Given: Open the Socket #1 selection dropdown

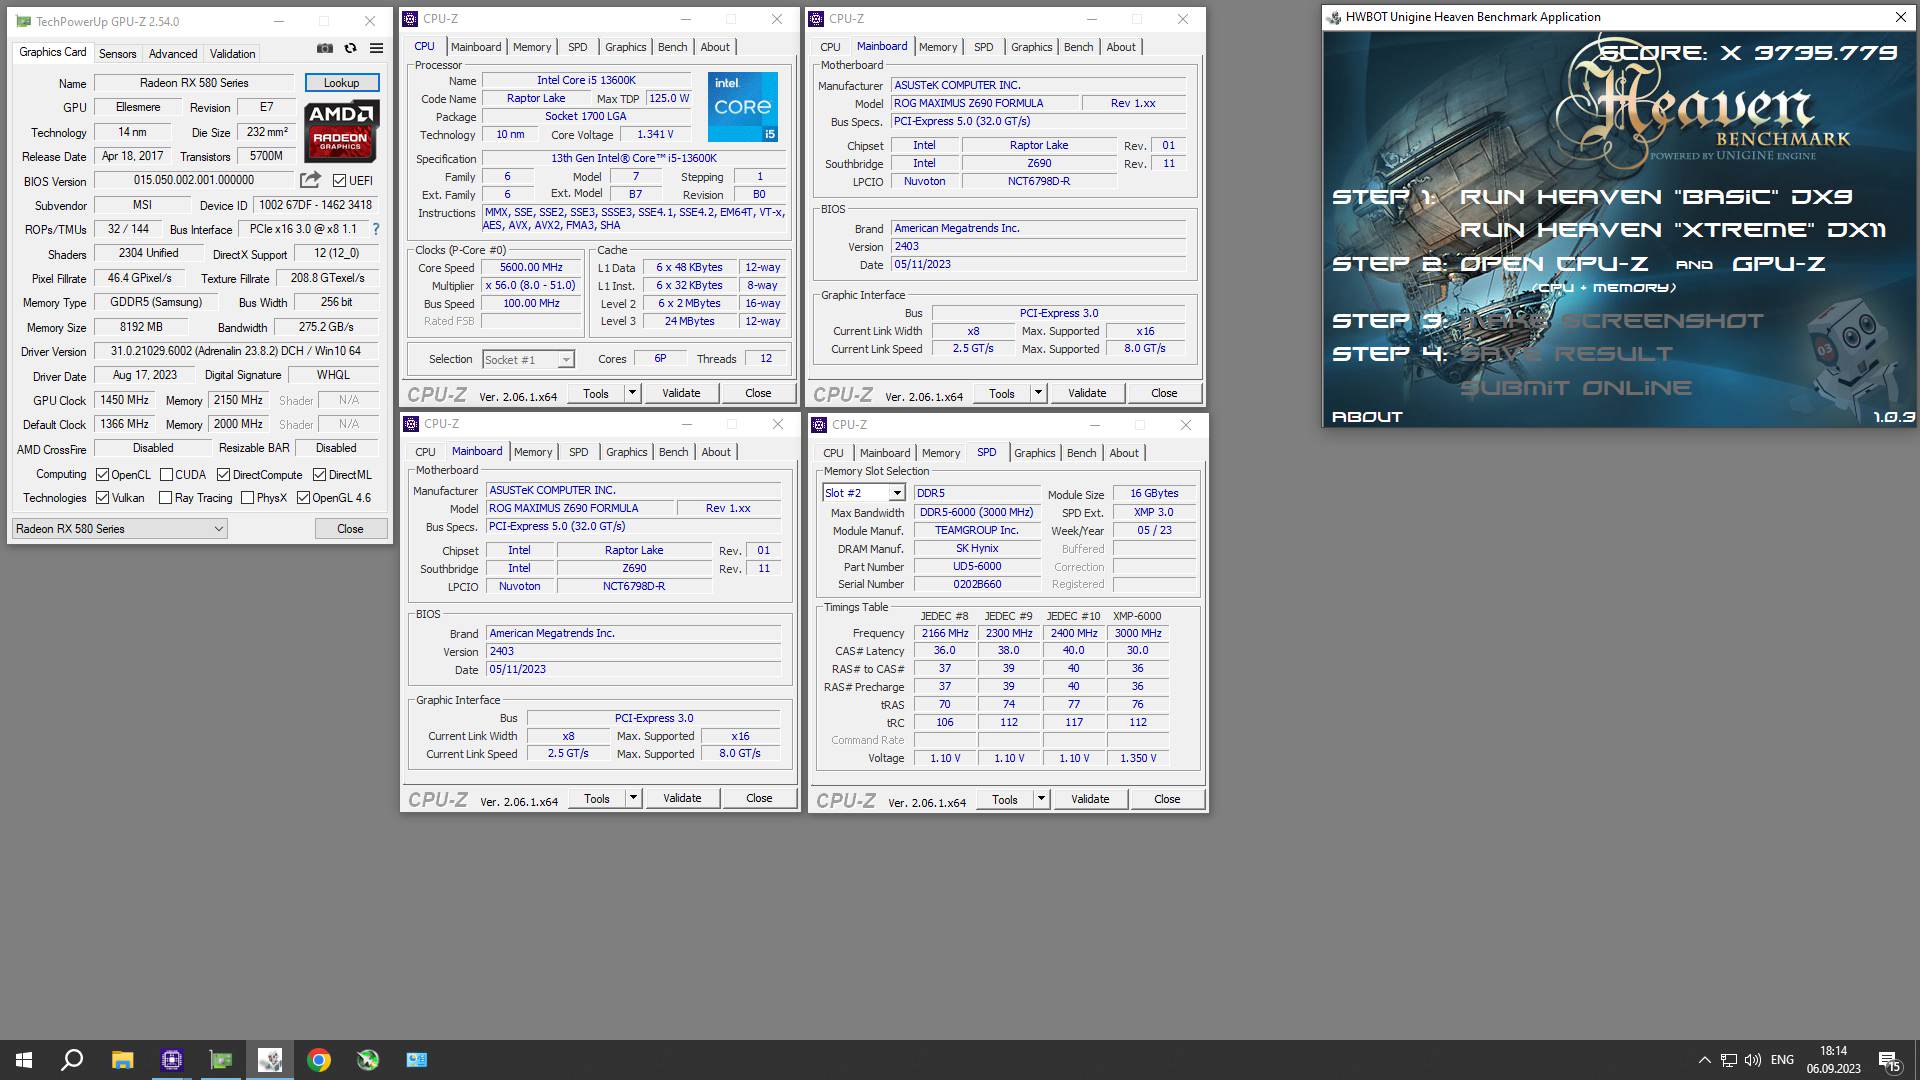Looking at the screenshot, I should coord(528,360).
